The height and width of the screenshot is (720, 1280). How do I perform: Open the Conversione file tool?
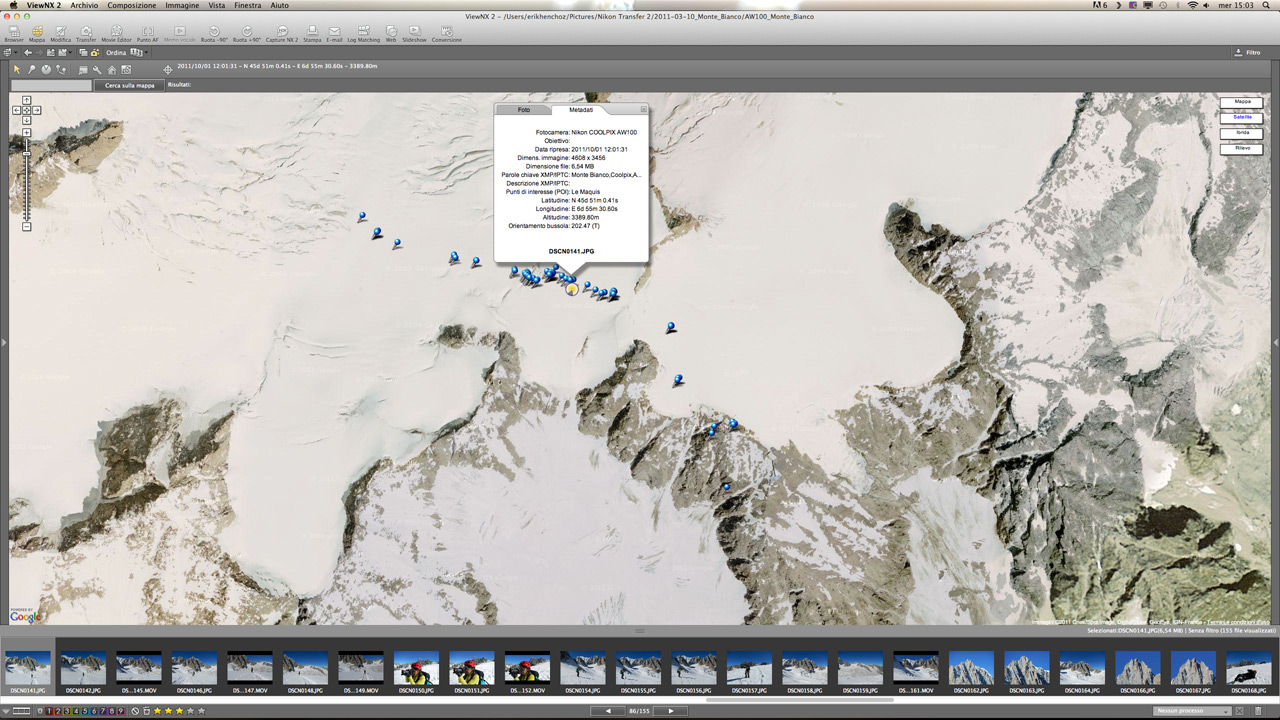point(446,34)
